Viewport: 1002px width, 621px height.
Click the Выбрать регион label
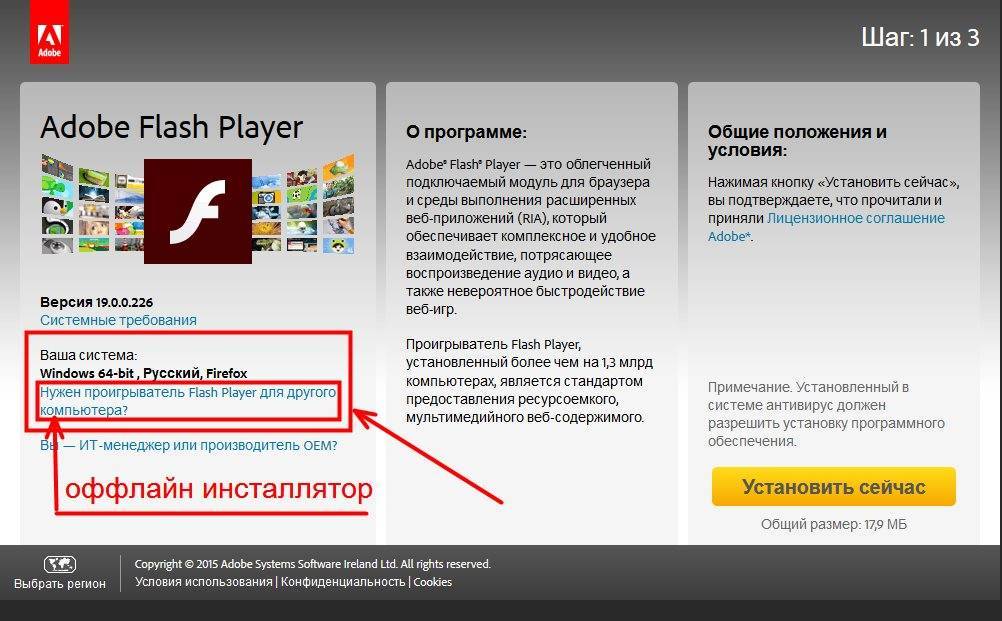[x=59, y=583]
